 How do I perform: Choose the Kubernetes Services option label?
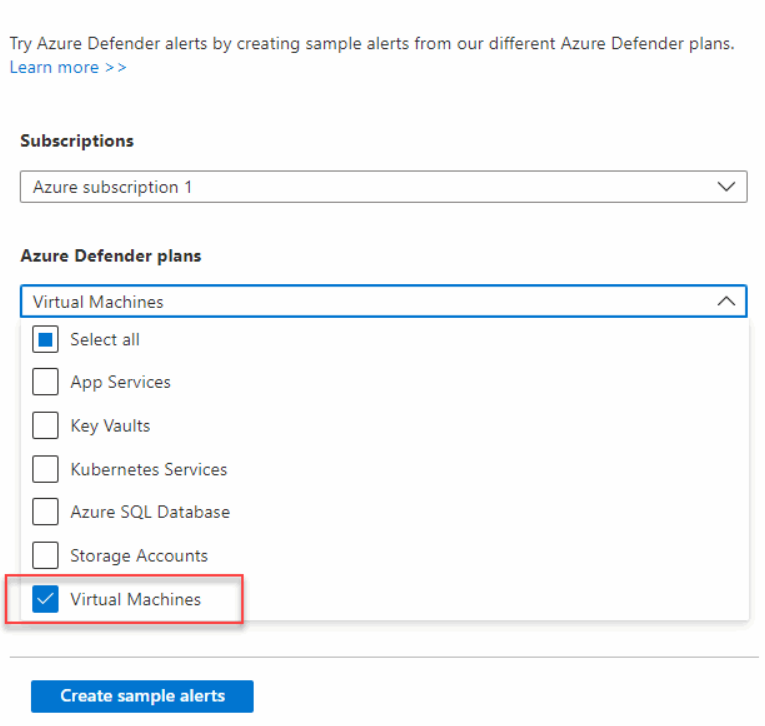[x=149, y=469]
